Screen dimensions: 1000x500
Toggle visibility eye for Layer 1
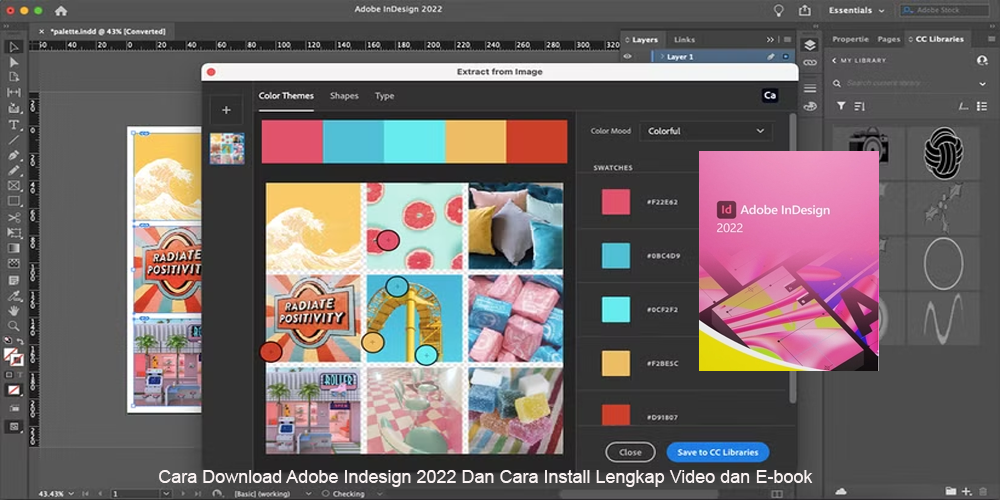(627, 57)
